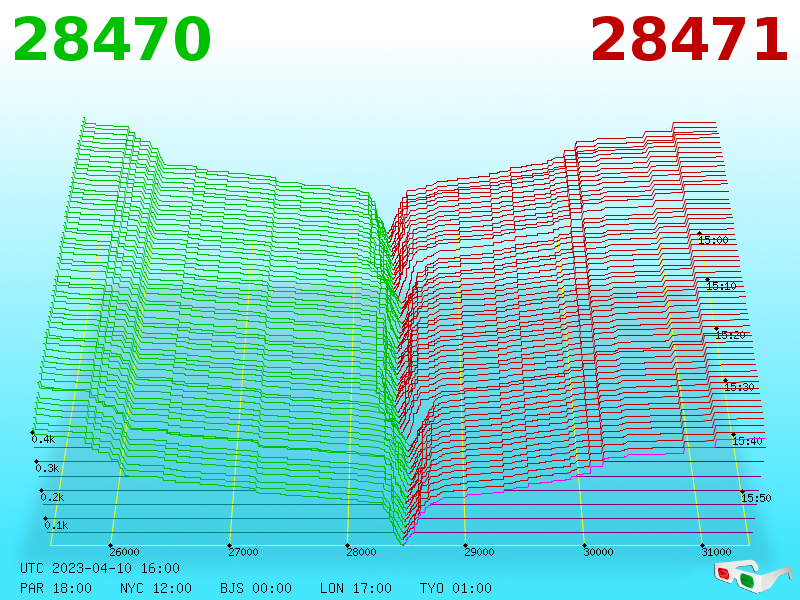Click the 15:10 time axis label
Image resolution: width=800 pixels, height=600 pixels.
click(x=721, y=286)
